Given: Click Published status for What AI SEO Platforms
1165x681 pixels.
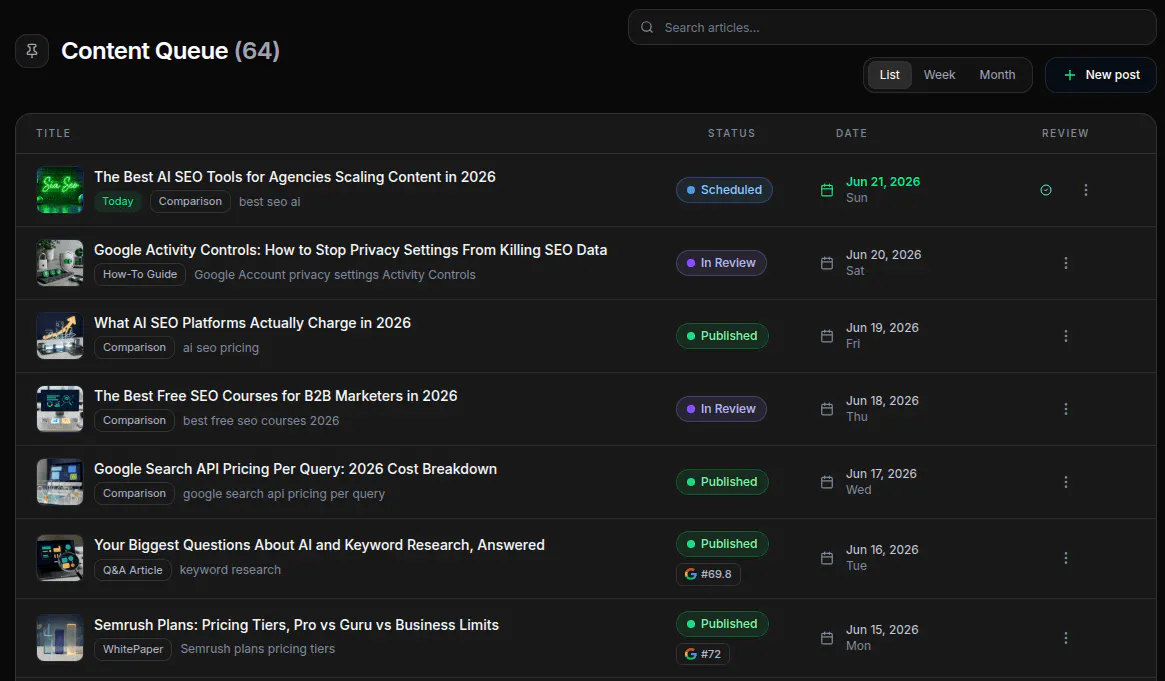Looking at the screenshot, I should coord(721,336).
